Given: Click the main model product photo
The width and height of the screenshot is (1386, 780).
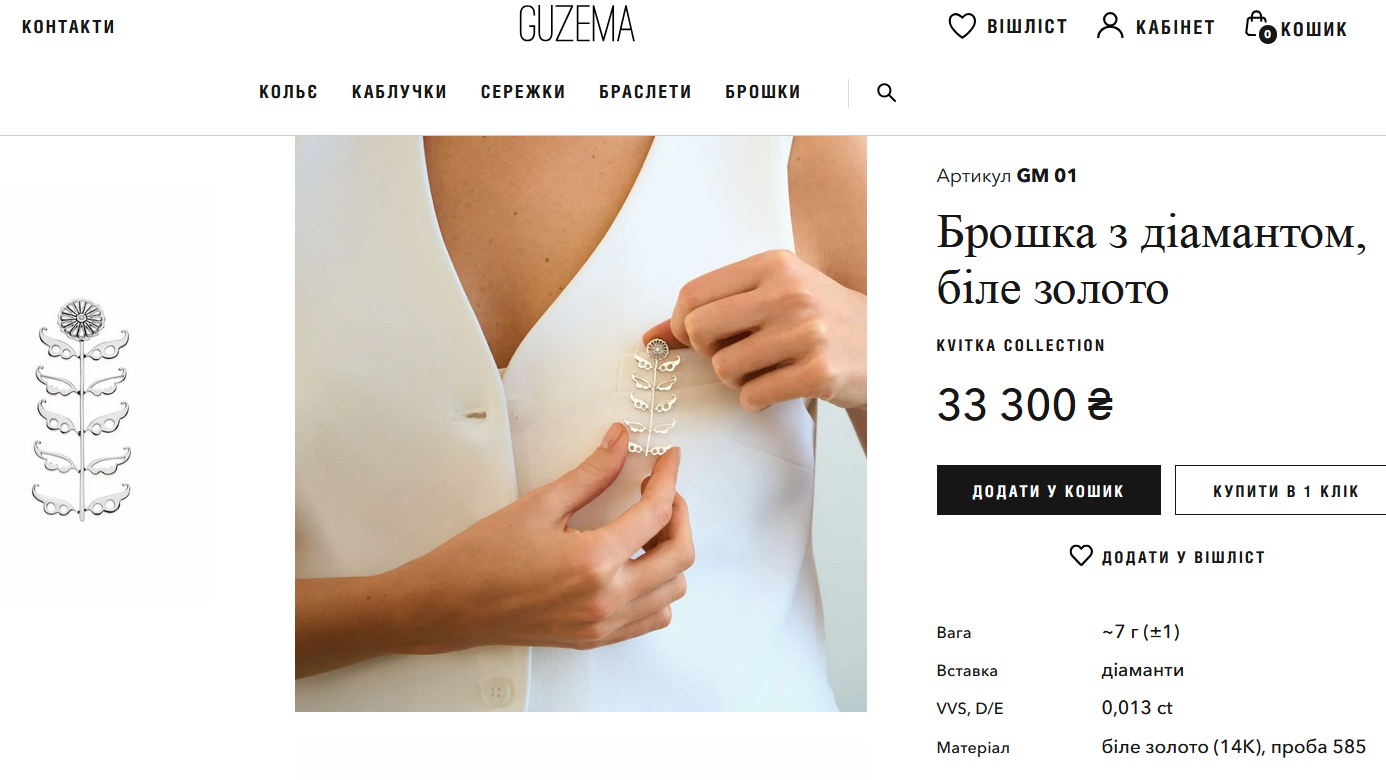Looking at the screenshot, I should pyautogui.click(x=581, y=424).
